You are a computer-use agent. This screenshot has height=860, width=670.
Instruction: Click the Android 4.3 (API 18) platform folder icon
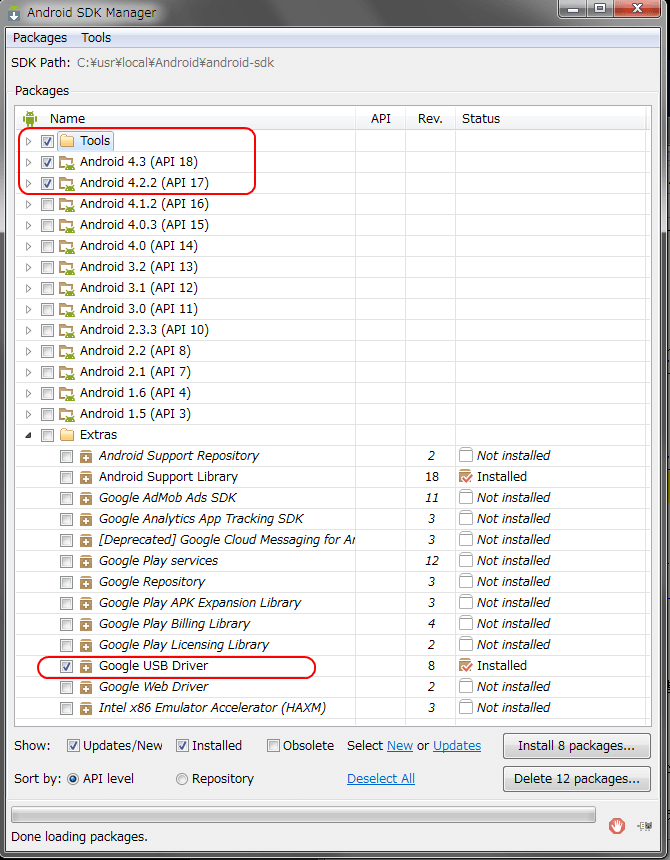pyautogui.click(x=67, y=162)
